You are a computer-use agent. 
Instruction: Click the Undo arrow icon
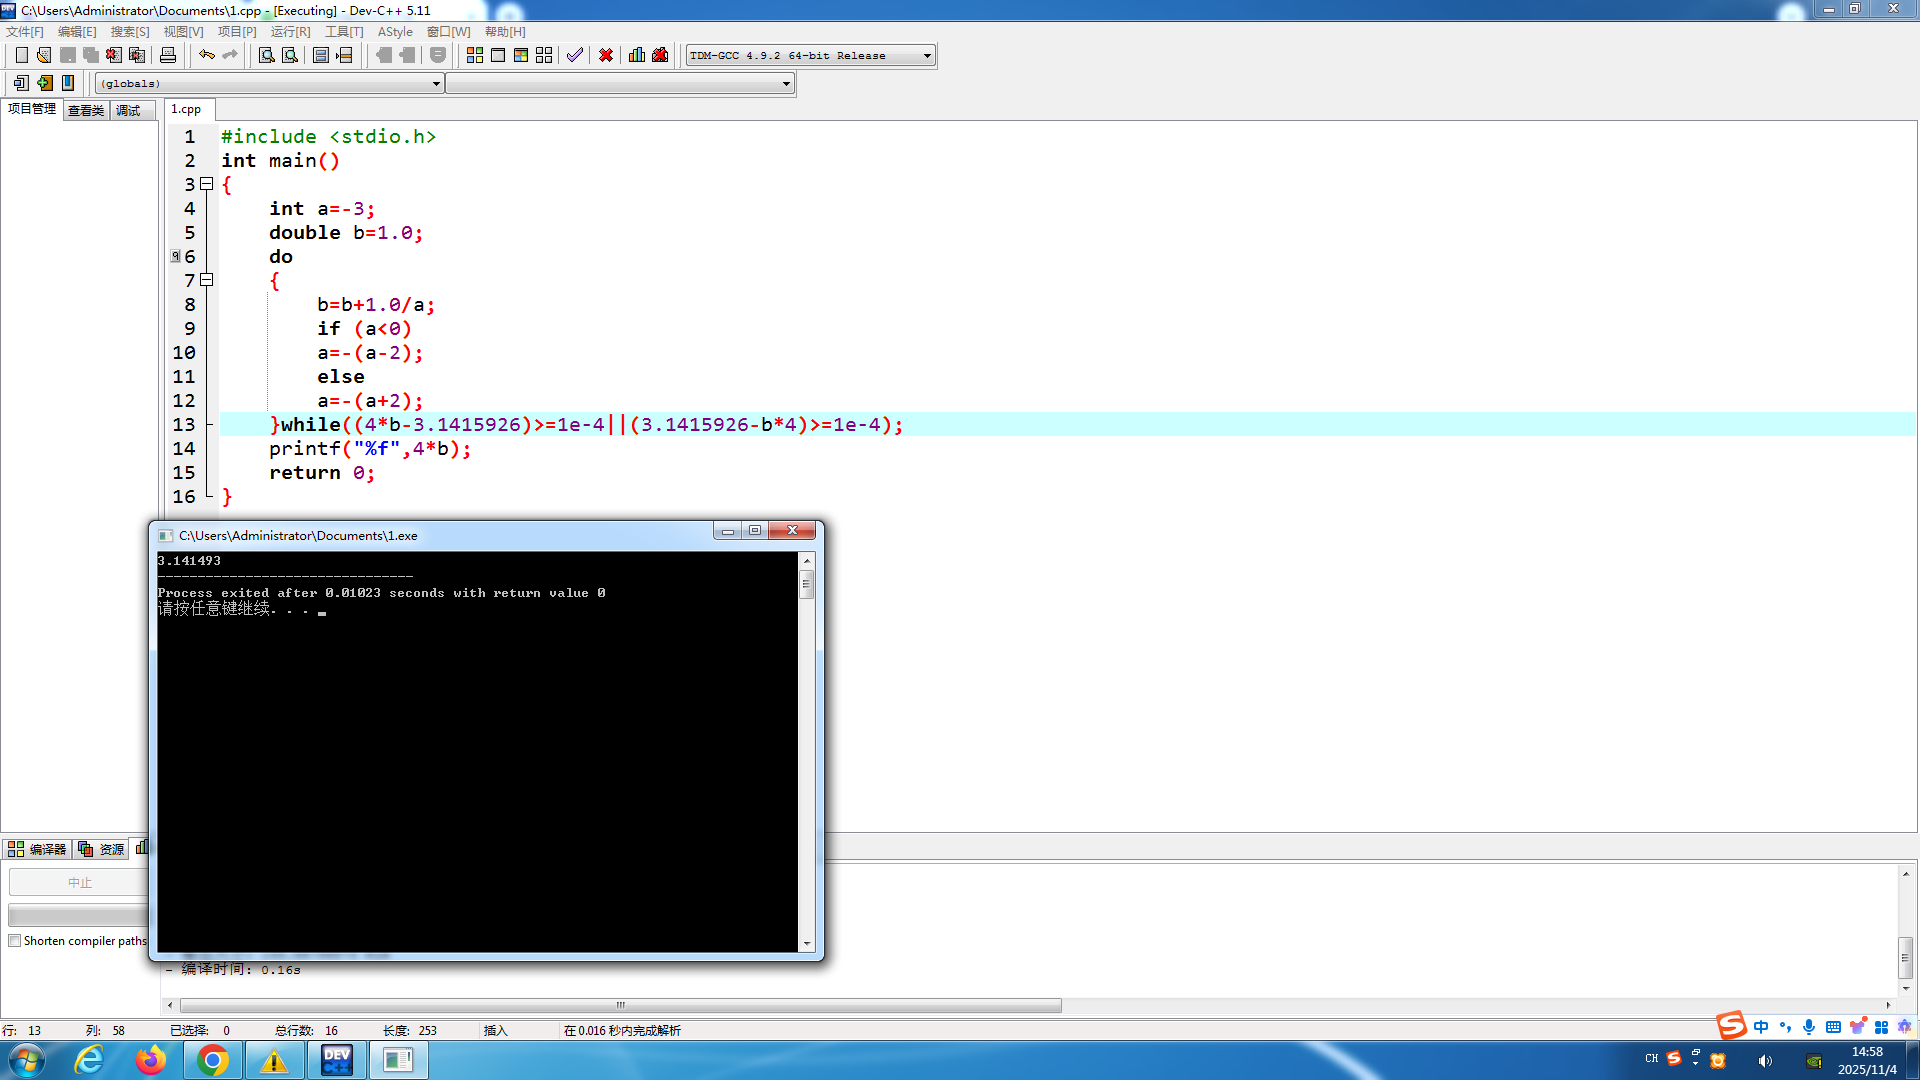pos(206,55)
